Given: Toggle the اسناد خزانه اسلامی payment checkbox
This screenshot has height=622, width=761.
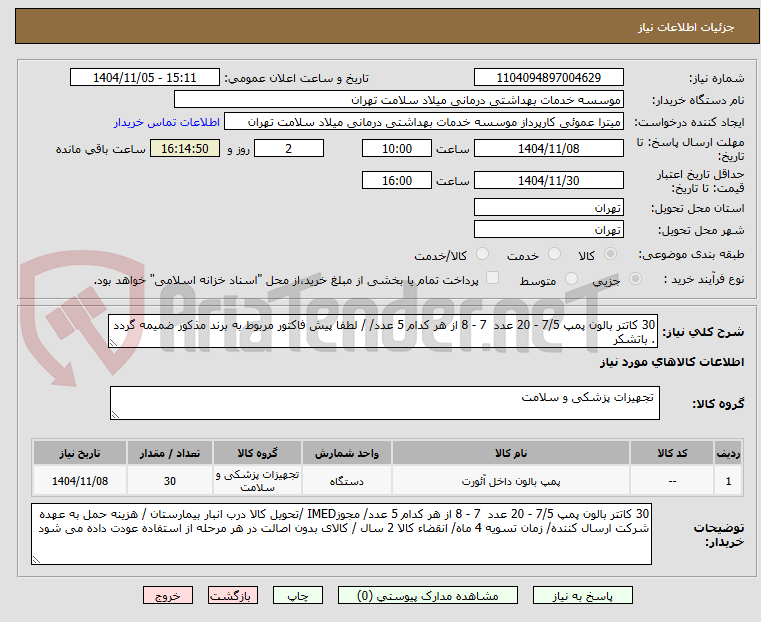Looking at the screenshot, I should 492,278.
